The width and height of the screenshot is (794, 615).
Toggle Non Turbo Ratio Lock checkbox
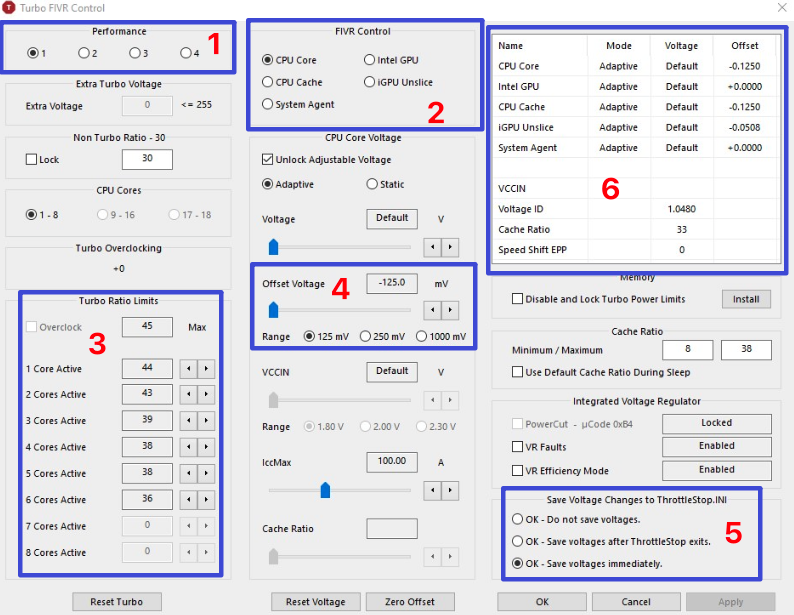(x=31, y=159)
